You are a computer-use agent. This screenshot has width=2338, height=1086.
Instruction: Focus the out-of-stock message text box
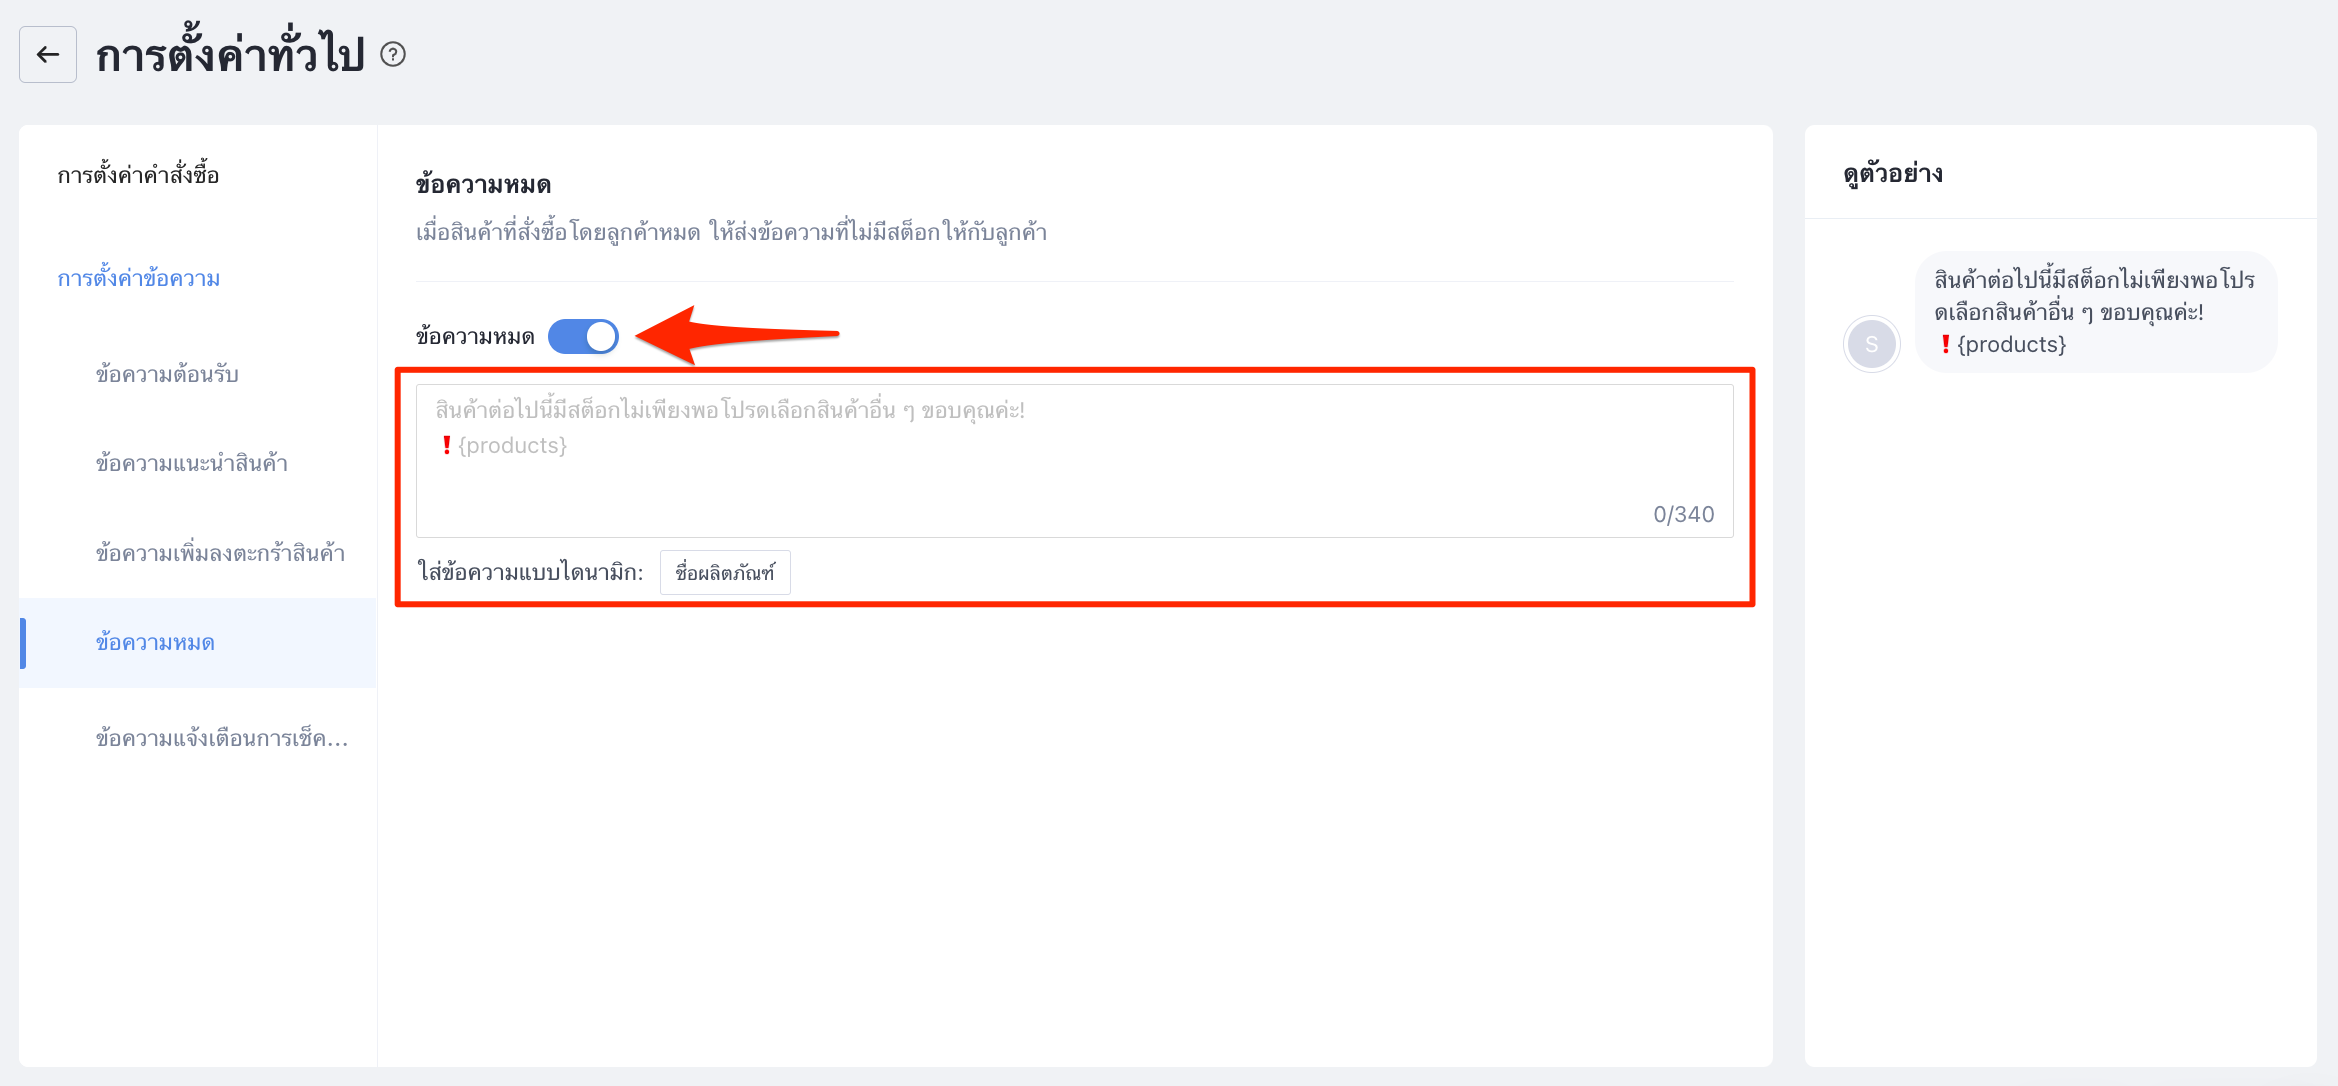coord(1074,461)
